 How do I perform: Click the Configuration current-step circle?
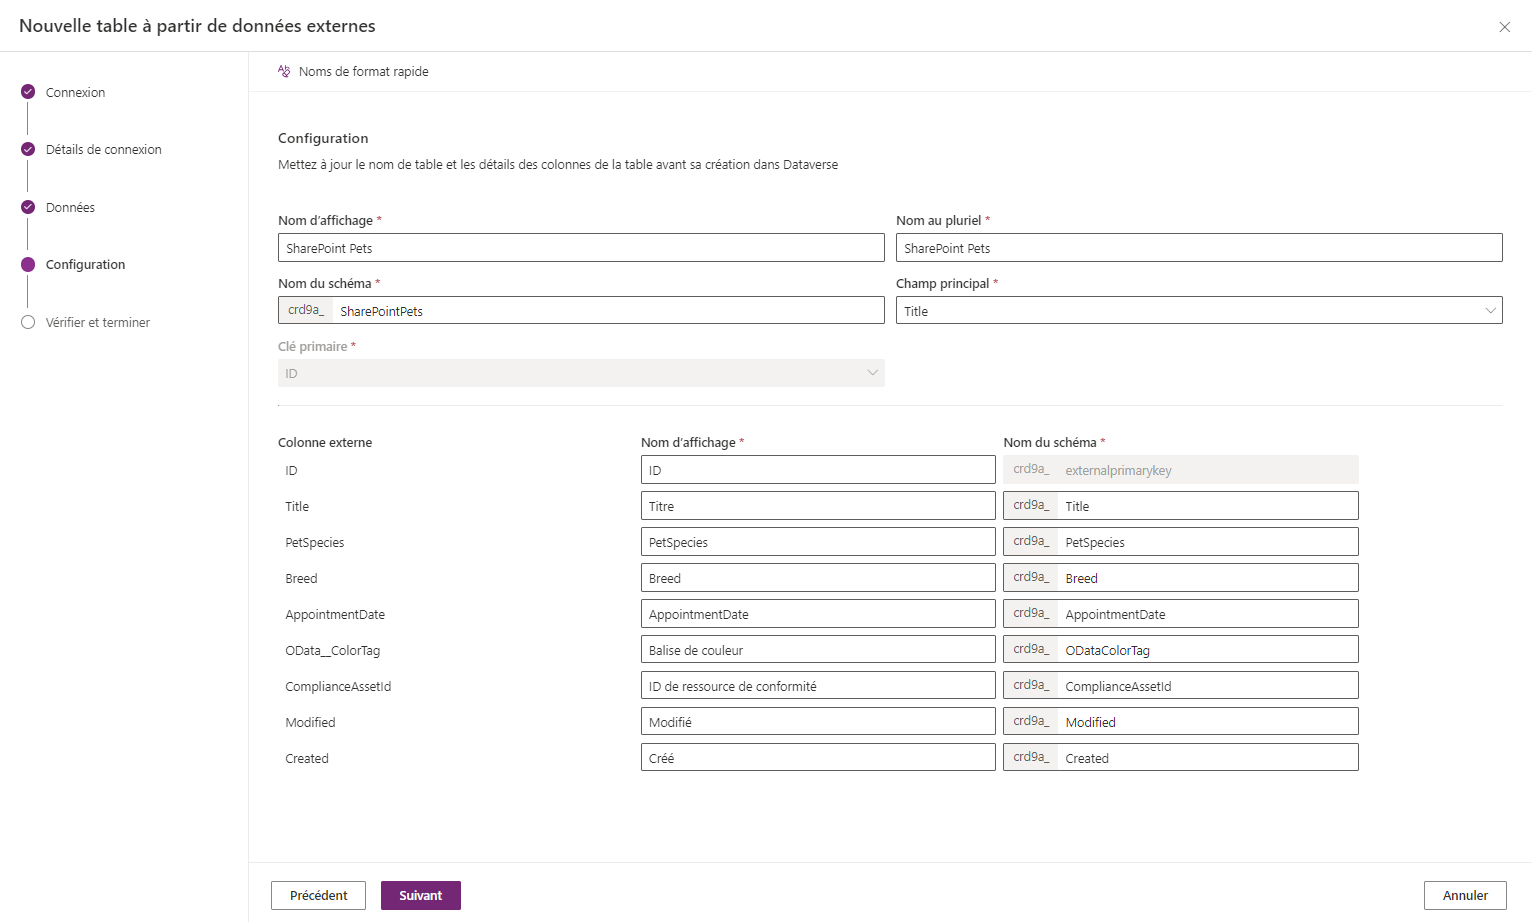(x=28, y=264)
